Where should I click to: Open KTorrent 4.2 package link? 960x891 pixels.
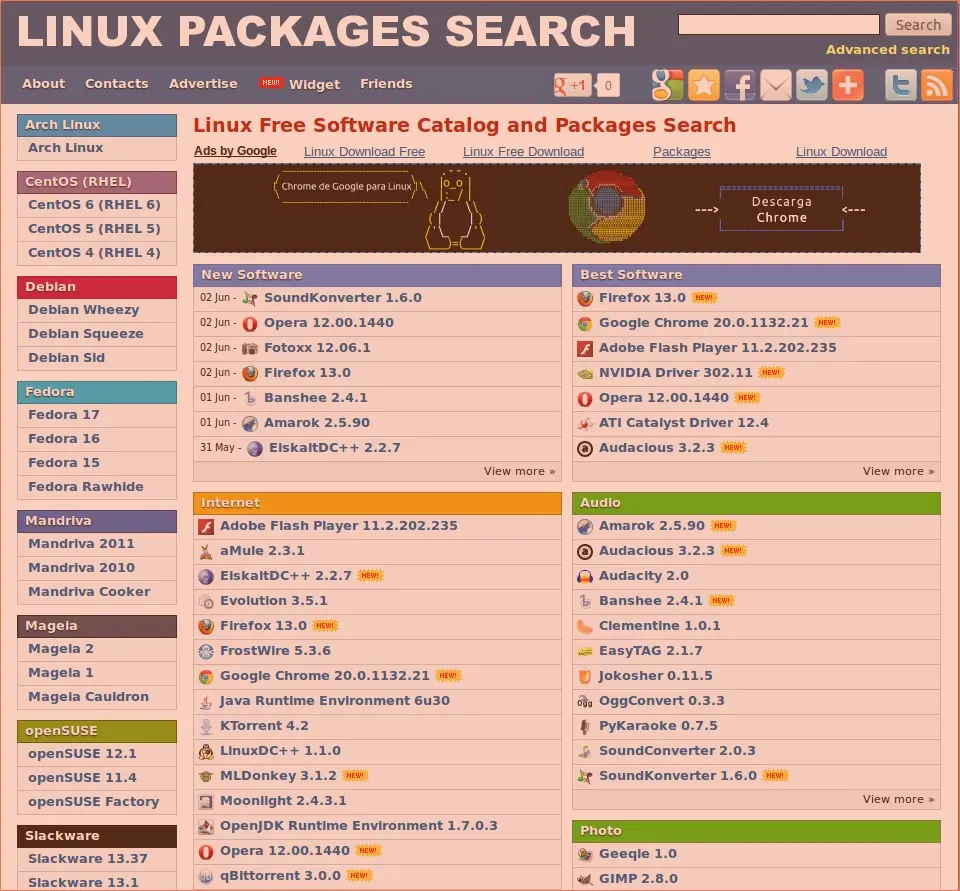tap(264, 726)
